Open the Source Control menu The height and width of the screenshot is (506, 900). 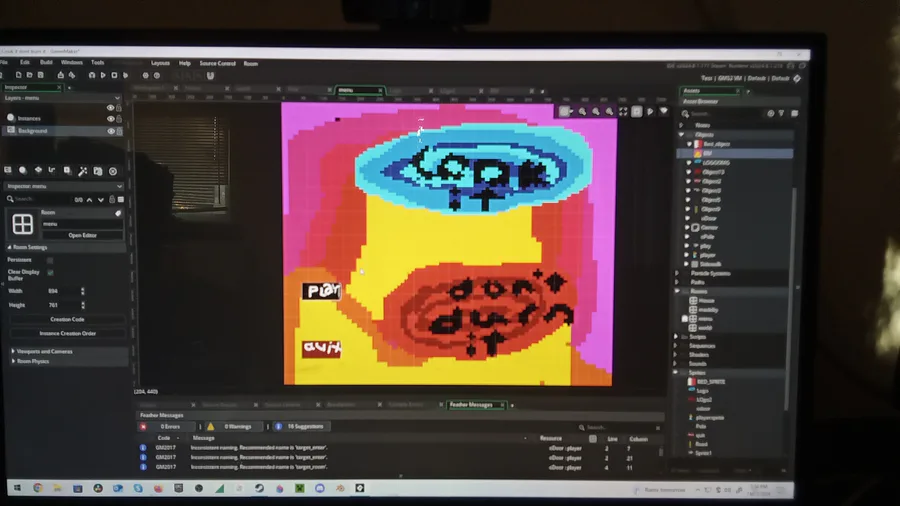[218, 63]
